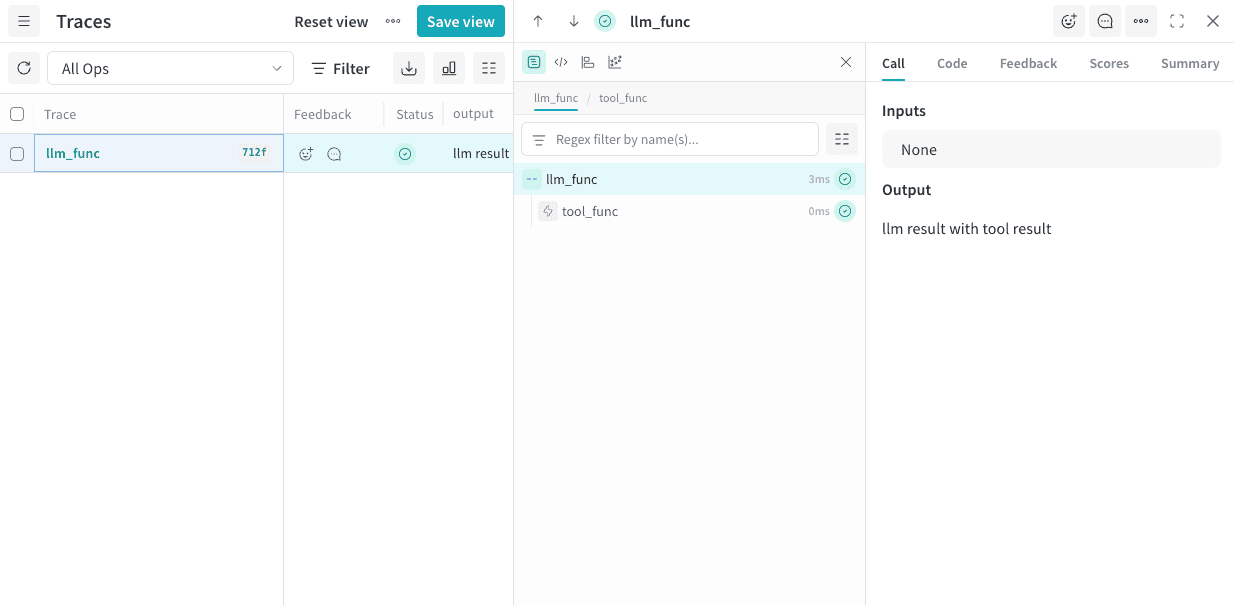Image resolution: width=1234 pixels, height=605 pixels.
Task: Click 'llm result with tool result' output text
Action: tap(967, 229)
